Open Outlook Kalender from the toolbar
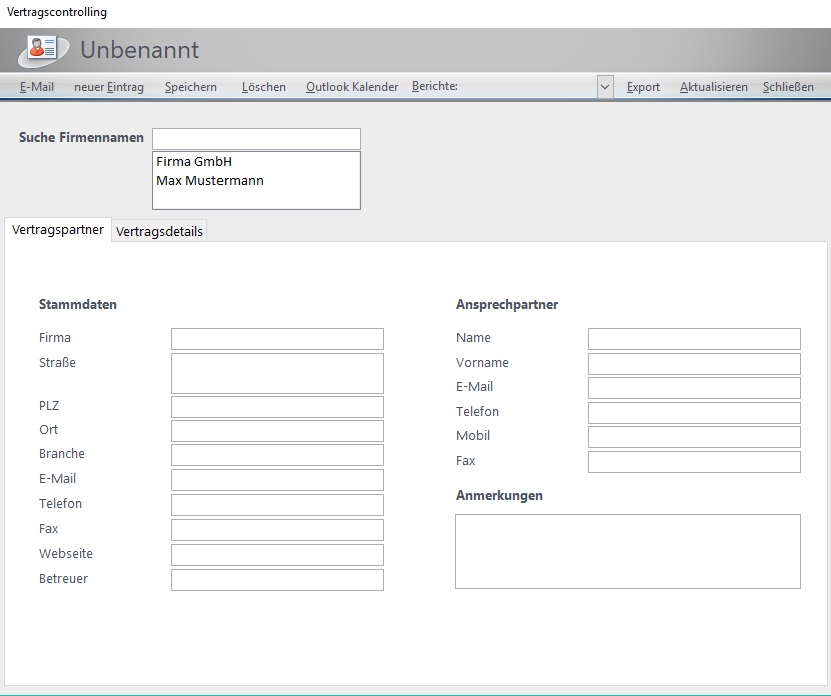 point(352,87)
